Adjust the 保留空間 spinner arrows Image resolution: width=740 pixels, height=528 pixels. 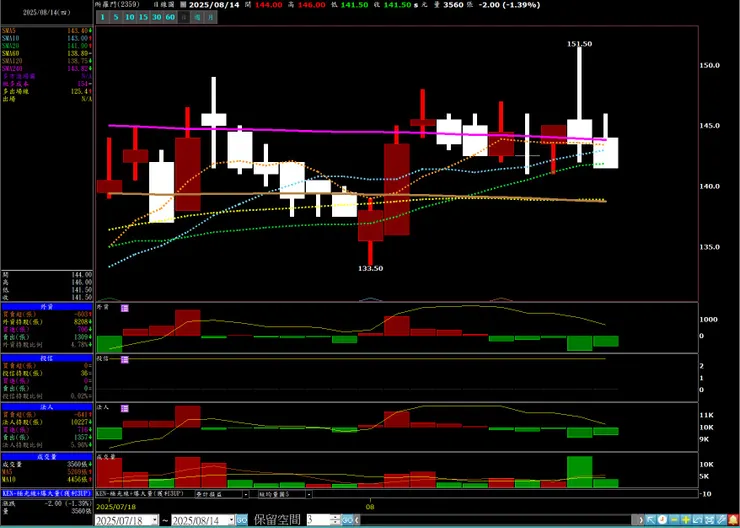pyautogui.click(x=335, y=520)
